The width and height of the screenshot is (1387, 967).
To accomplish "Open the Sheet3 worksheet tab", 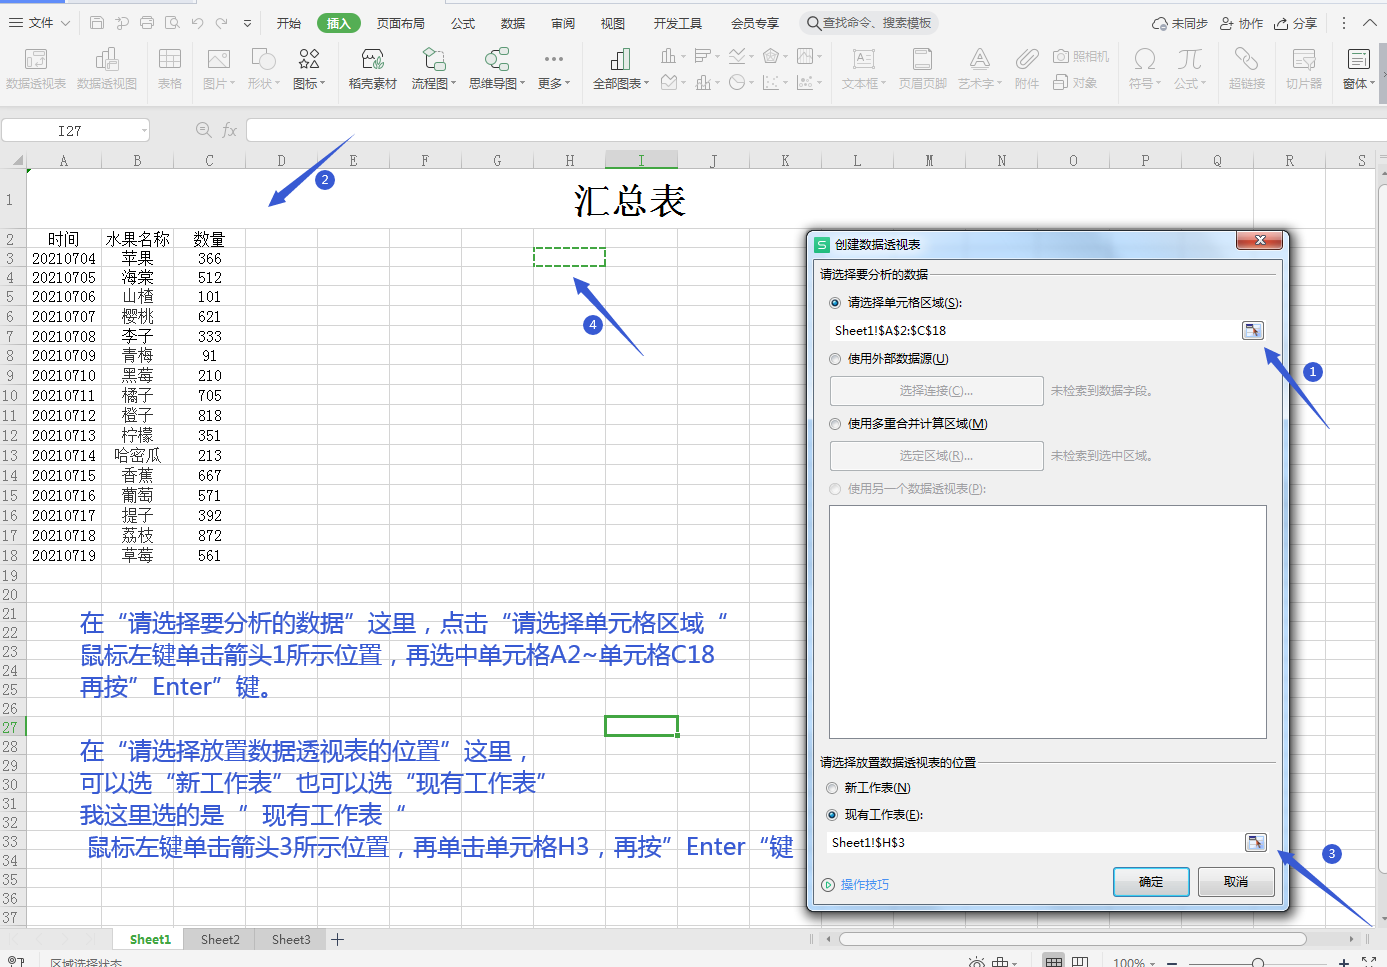I will coord(291,939).
